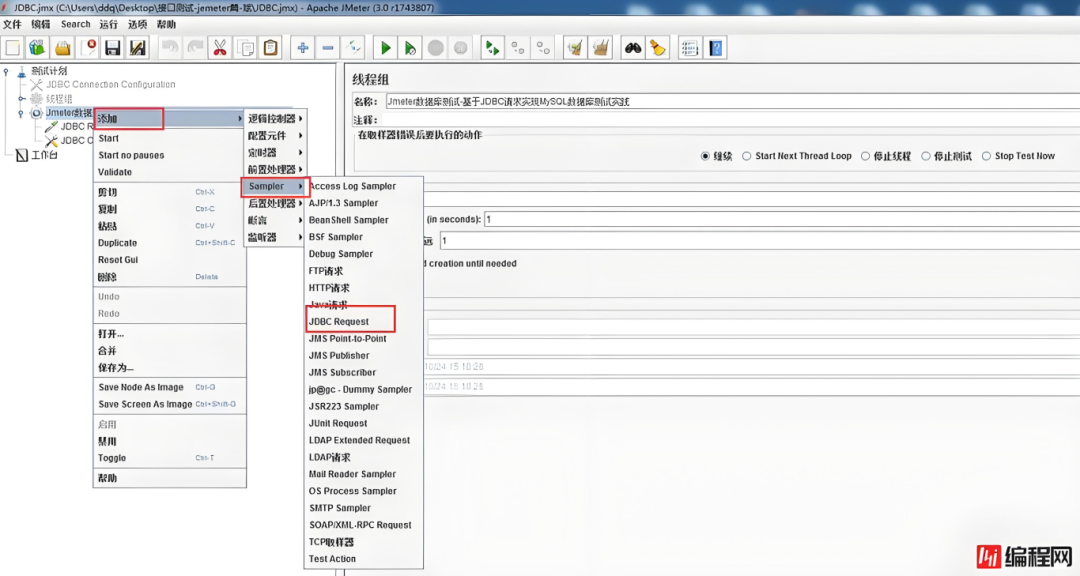This screenshot has height=576, width=1080.
Task: Click Start no pauses toolbar icon
Action: [411, 48]
